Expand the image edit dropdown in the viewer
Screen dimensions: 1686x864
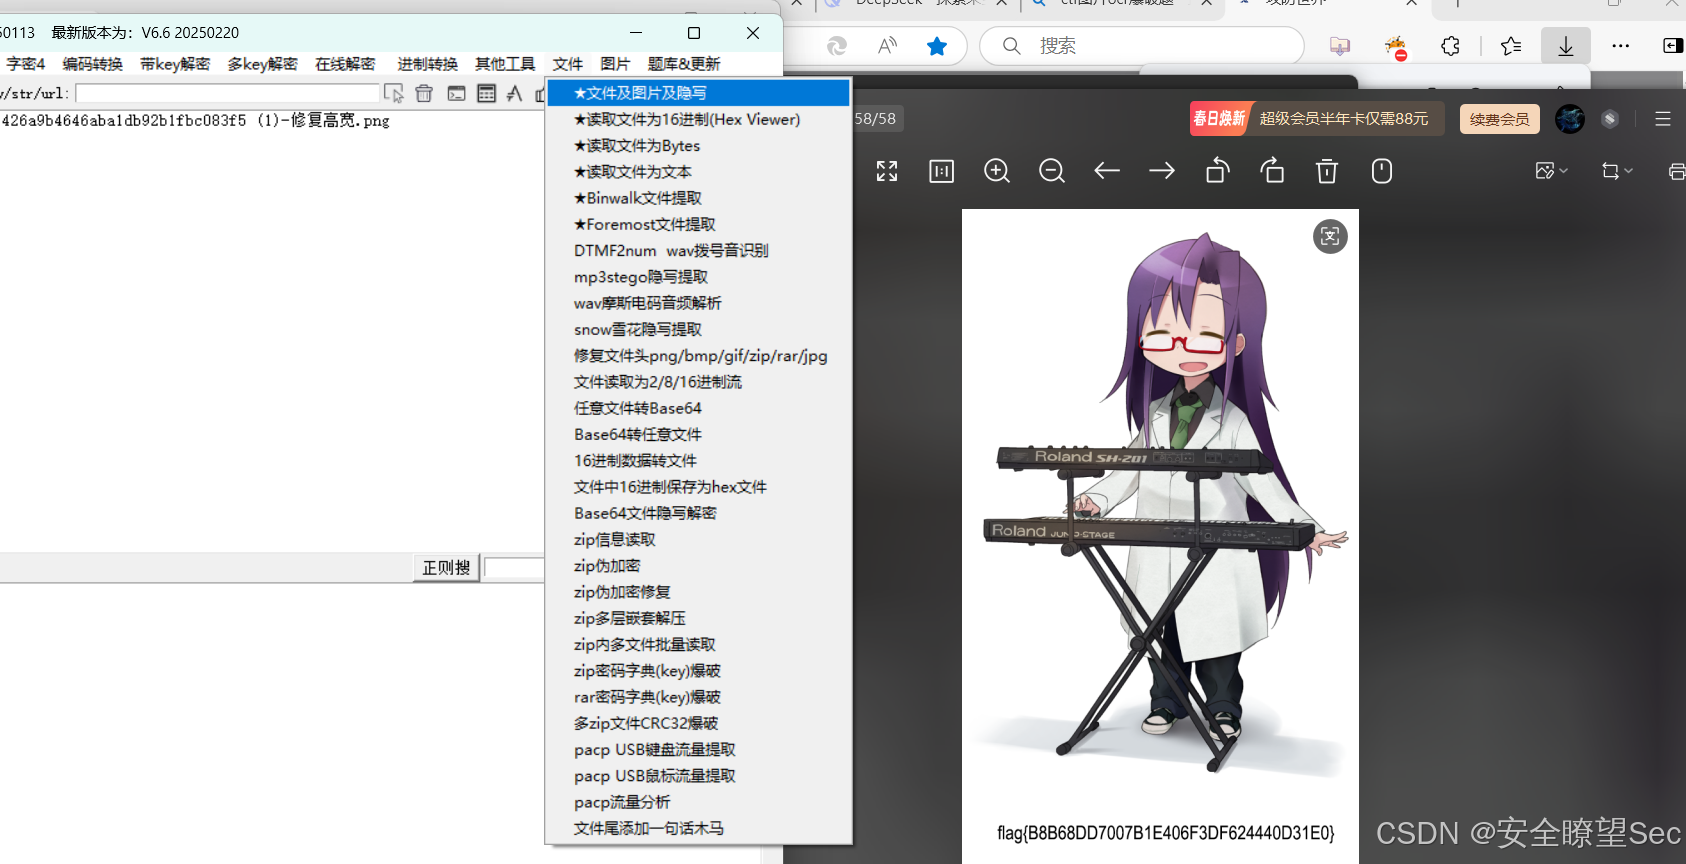coord(1551,171)
